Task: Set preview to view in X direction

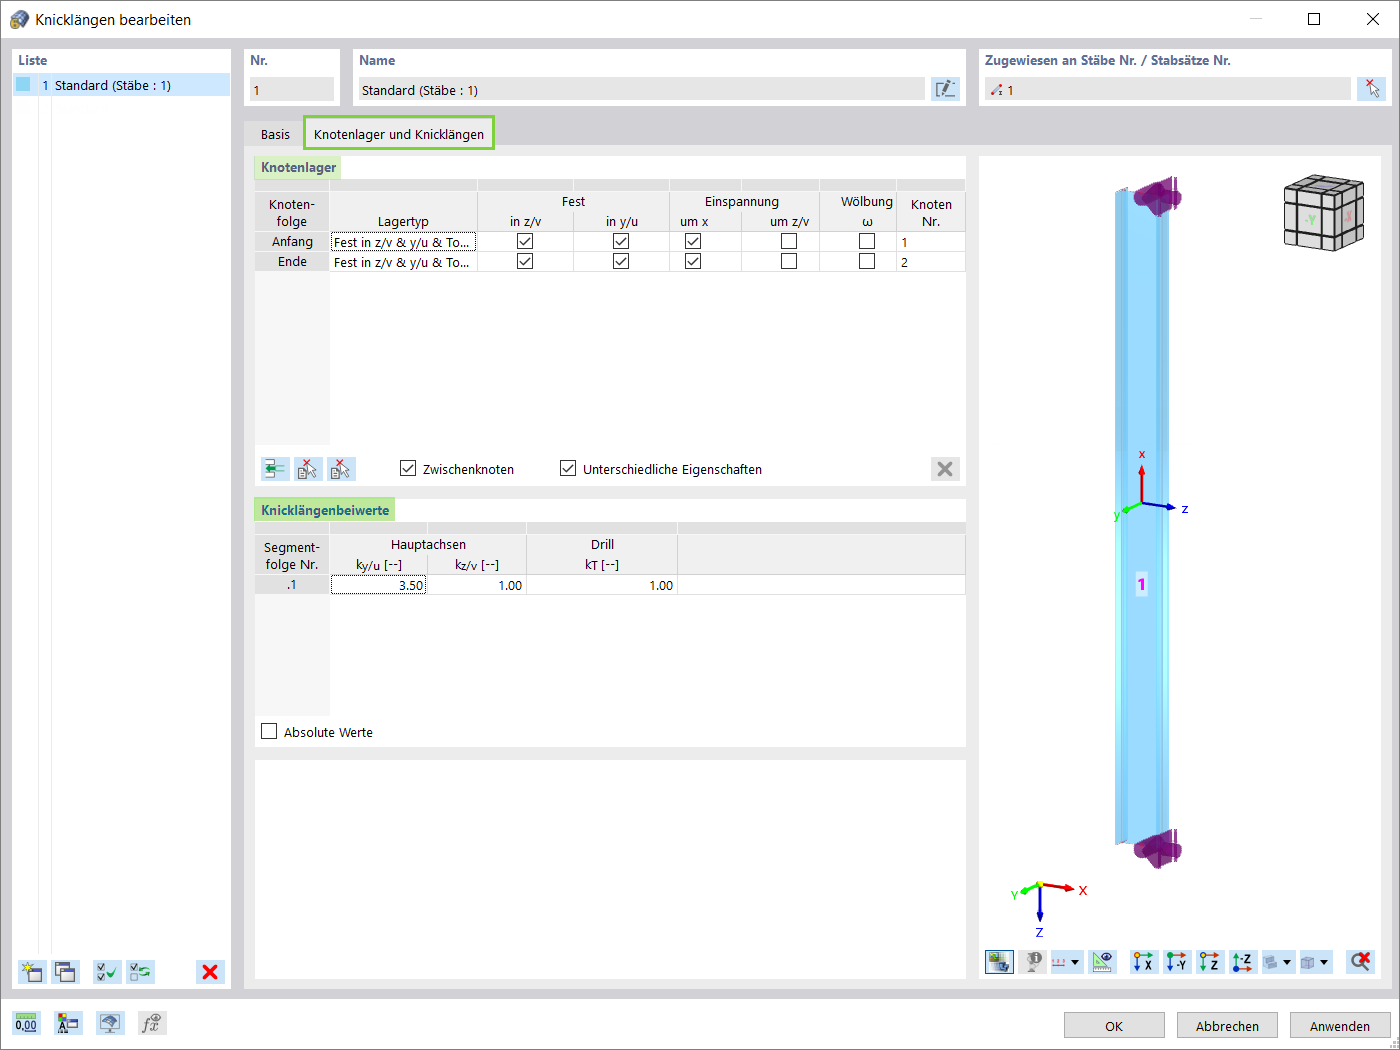Action: [1144, 962]
